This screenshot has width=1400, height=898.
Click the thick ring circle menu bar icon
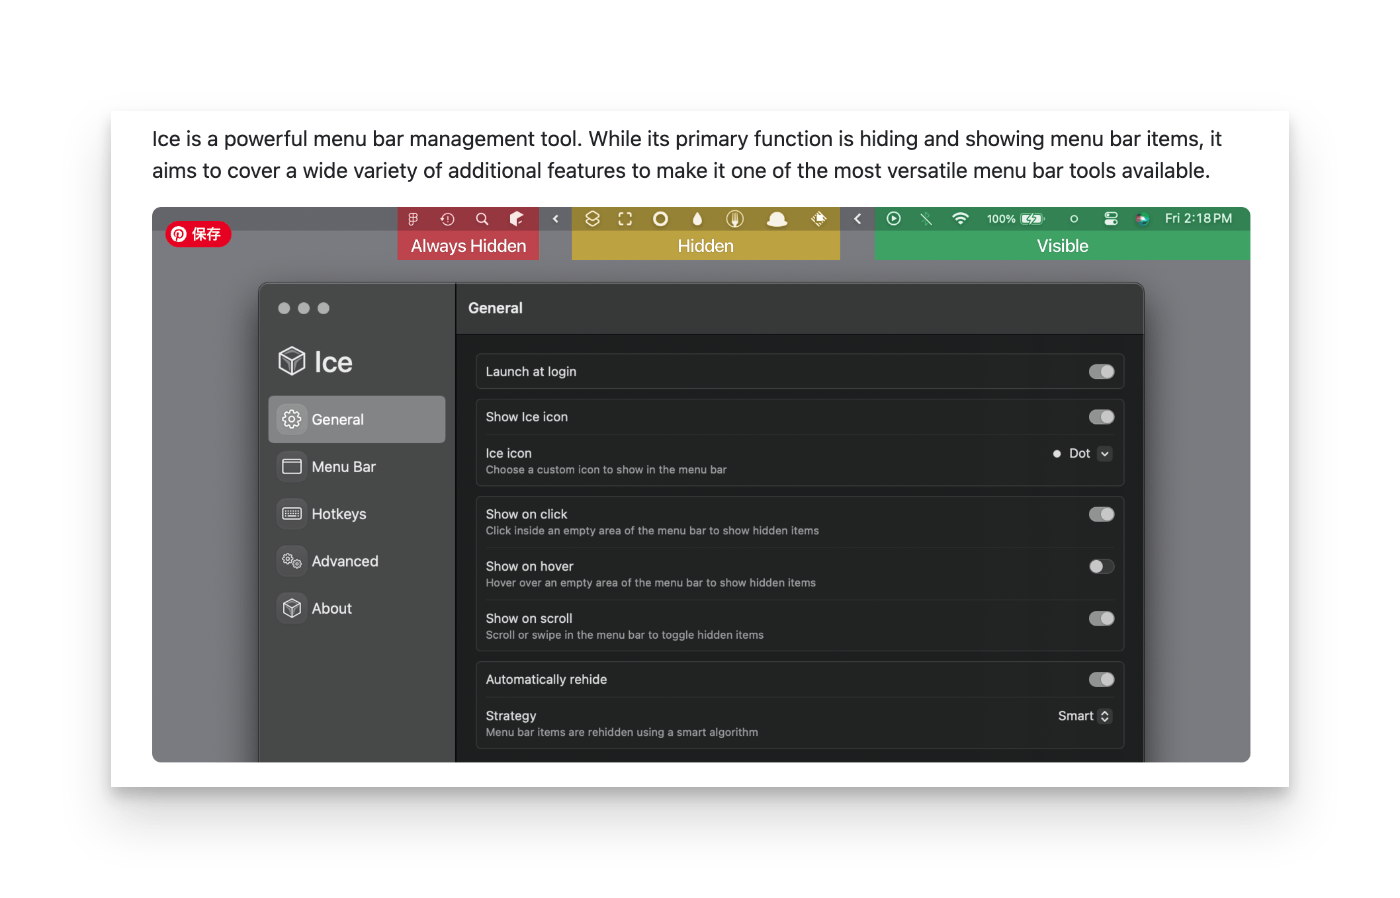tap(660, 219)
